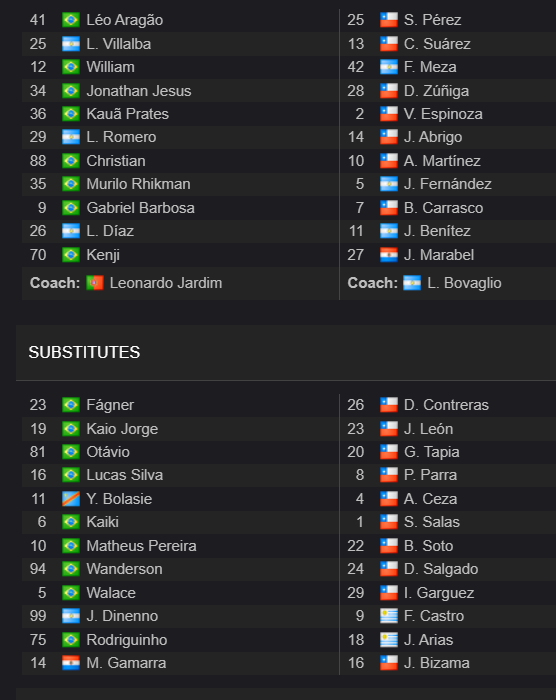Select substitute D. Contreras

pyautogui.click(x=446, y=405)
